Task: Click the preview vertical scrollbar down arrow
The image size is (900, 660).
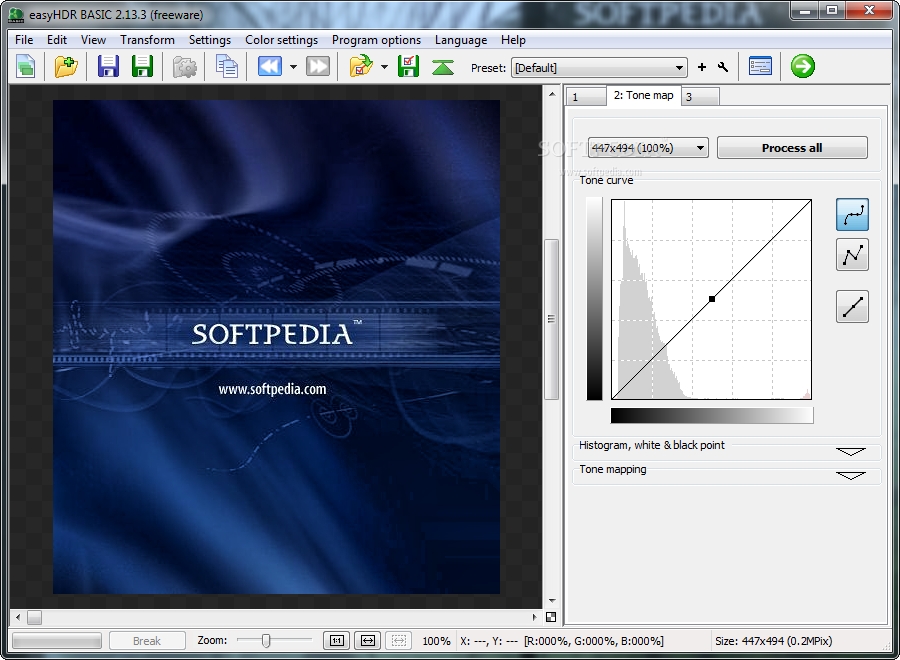Action: click(x=552, y=600)
